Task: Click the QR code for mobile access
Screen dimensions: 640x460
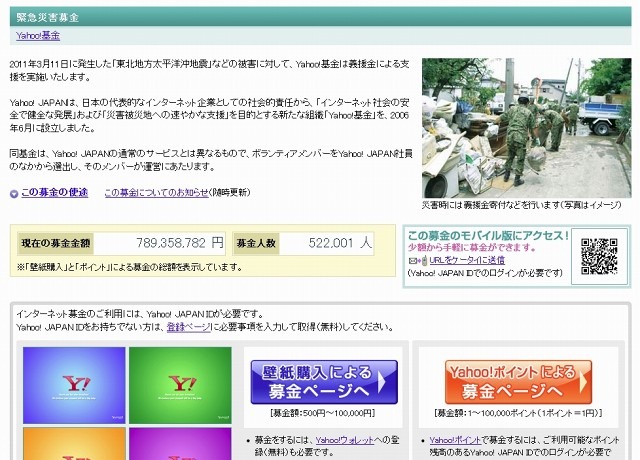Action: (599, 256)
